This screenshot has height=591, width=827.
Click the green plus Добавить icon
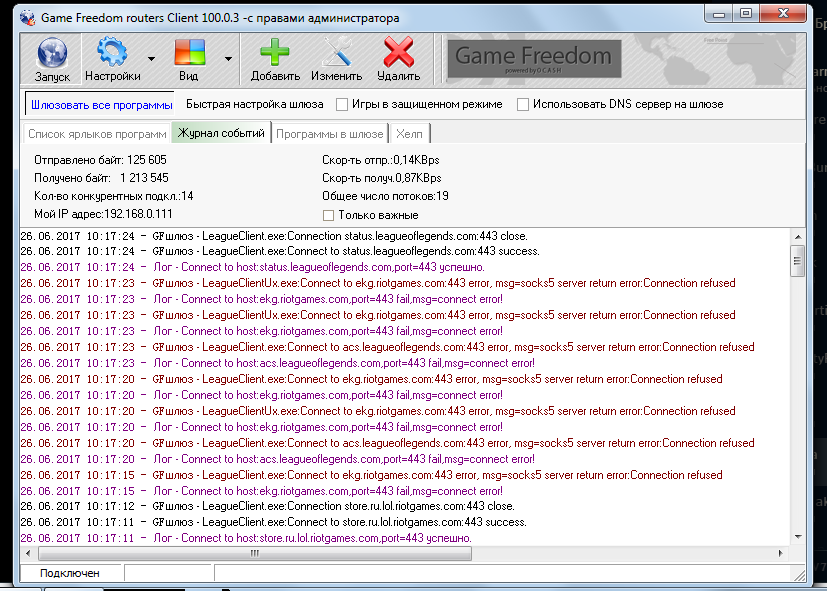(x=275, y=52)
